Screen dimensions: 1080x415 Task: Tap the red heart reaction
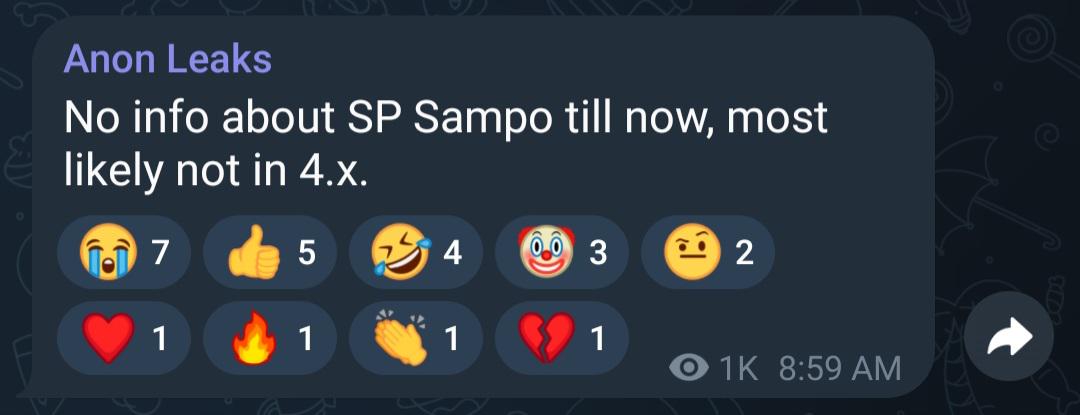tap(124, 339)
